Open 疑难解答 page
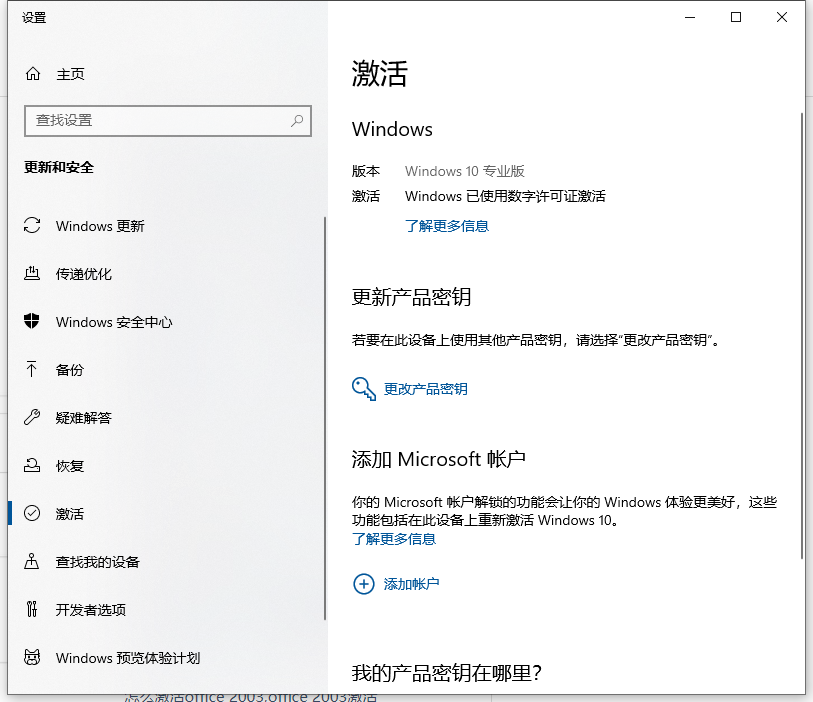813x702 pixels. (83, 418)
